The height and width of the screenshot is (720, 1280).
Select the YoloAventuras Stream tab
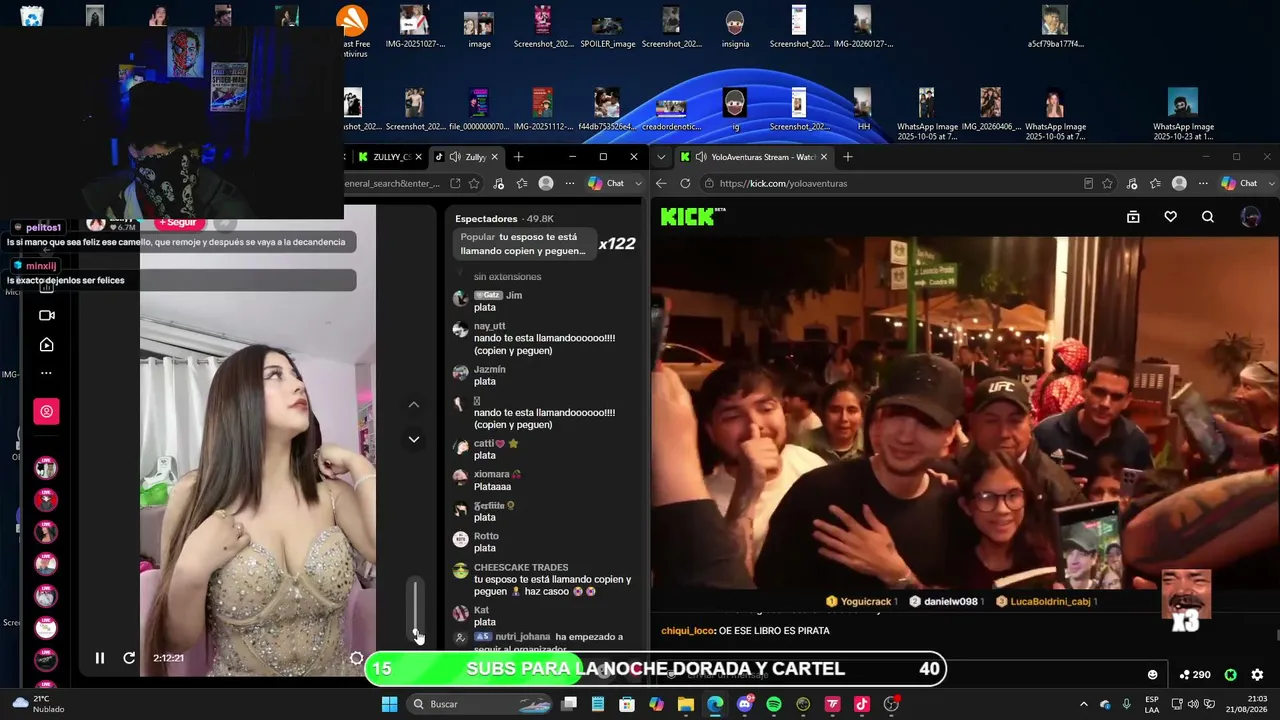(x=754, y=157)
